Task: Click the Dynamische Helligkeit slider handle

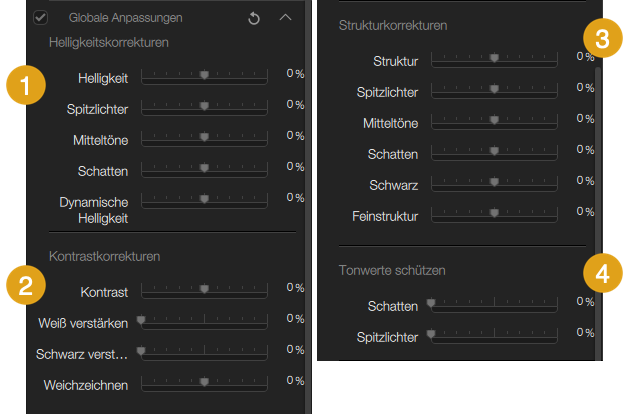Action: (204, 199)
